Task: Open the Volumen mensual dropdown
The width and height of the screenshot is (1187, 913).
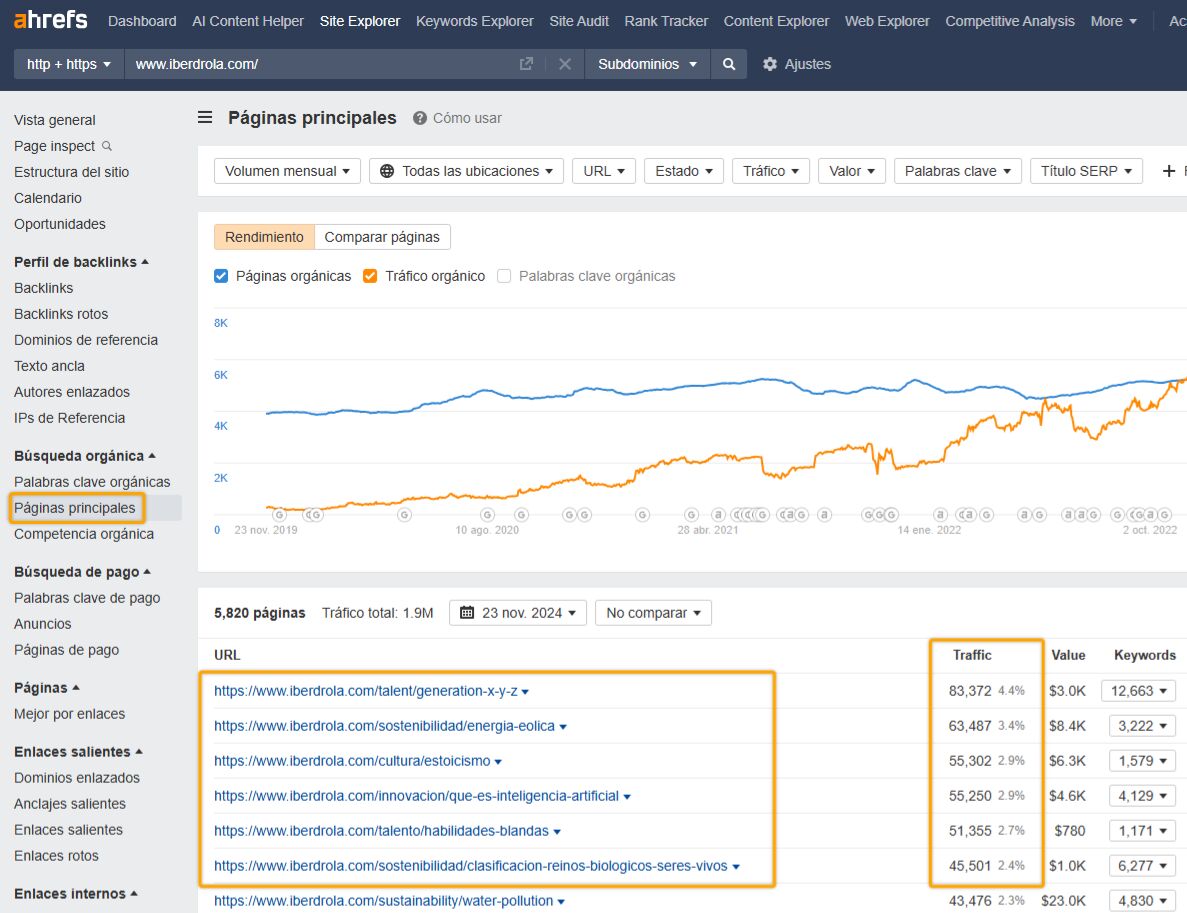Action: (x=286, y=170)
